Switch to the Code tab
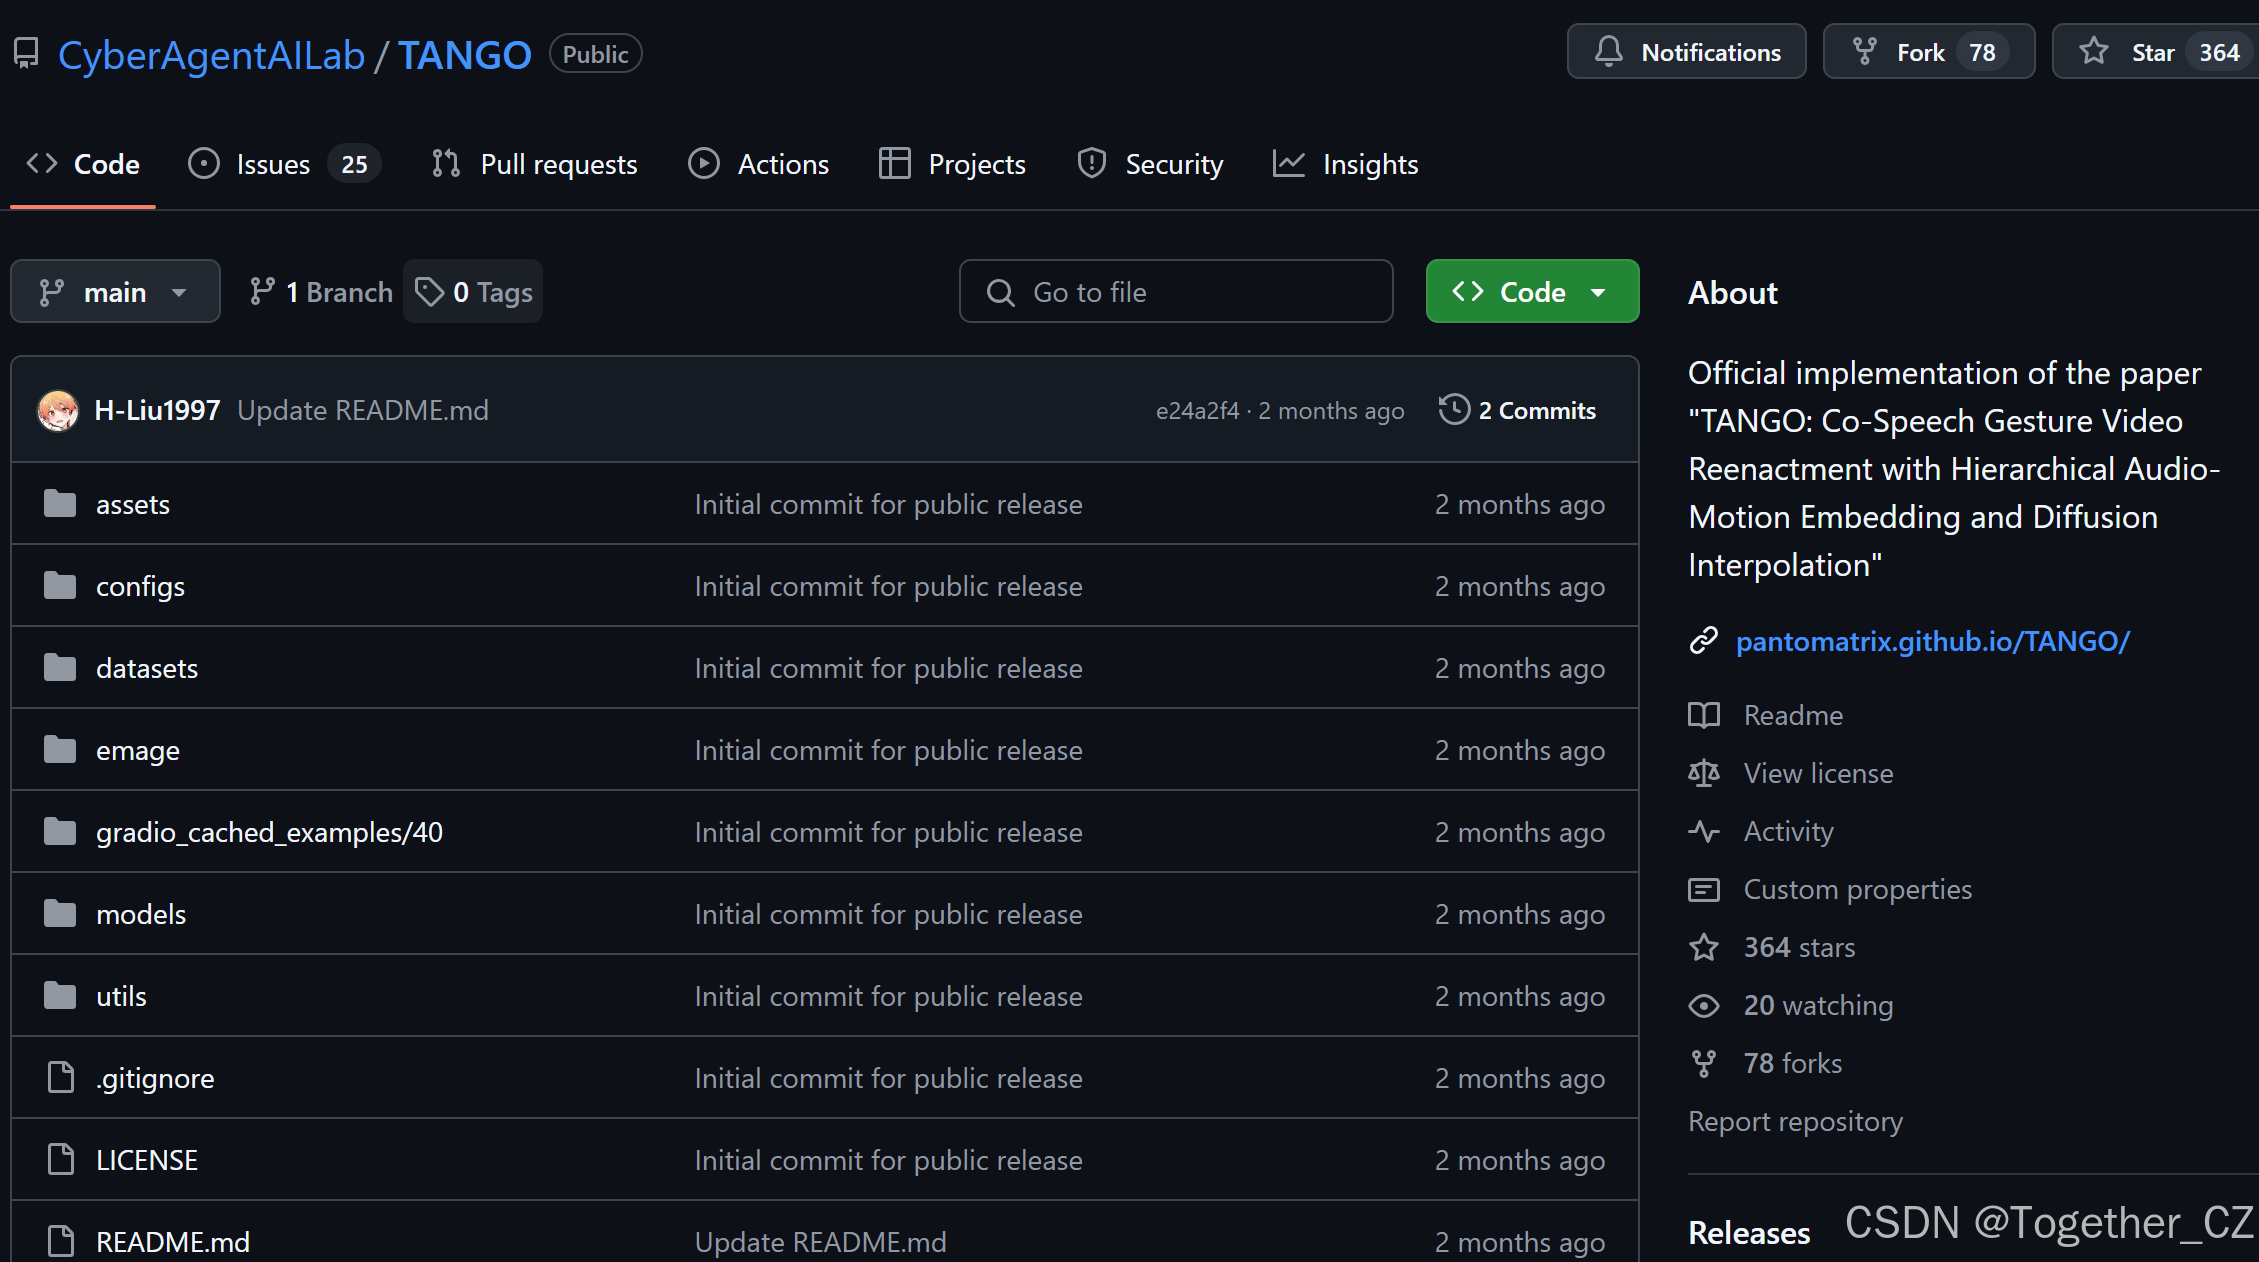 [83, 164]
